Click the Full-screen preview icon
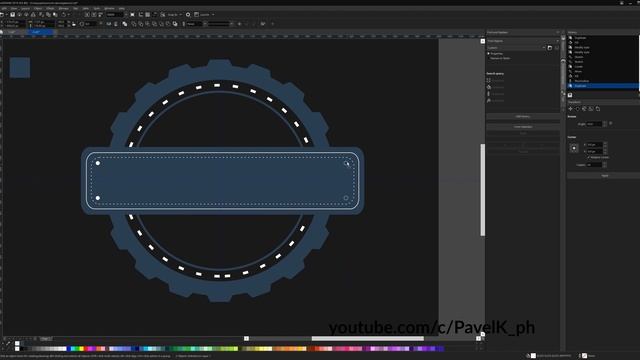The height and width of the screenshot is (360, 640). coord(132,15)
